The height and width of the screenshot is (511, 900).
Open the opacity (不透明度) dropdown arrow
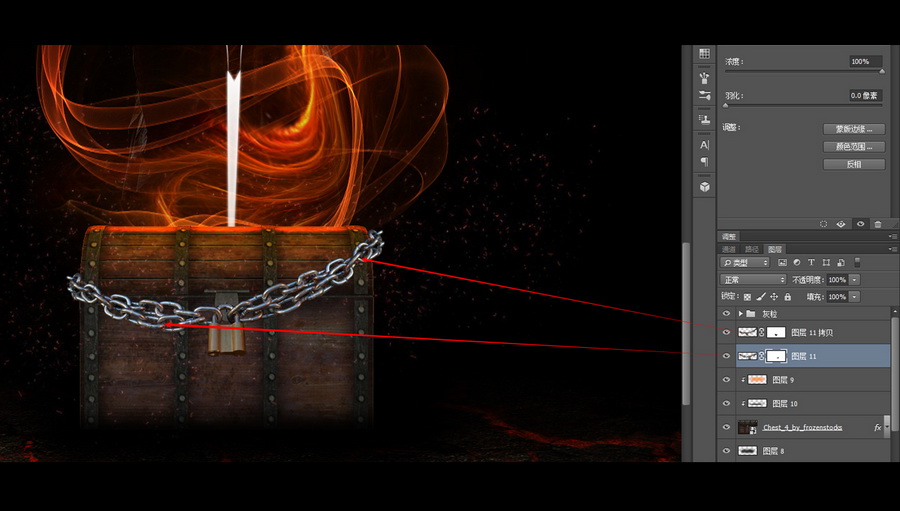click(854, 280)
